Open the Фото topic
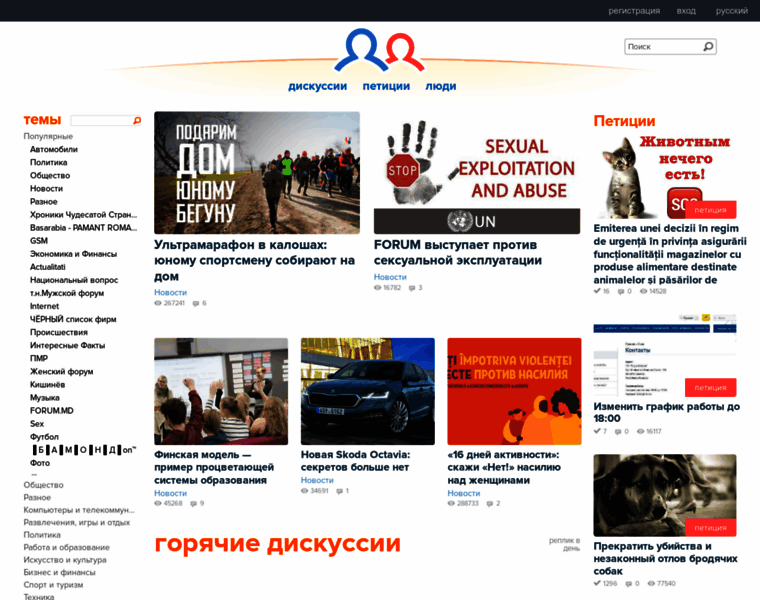Screen dimensions: 760x600 40,463
